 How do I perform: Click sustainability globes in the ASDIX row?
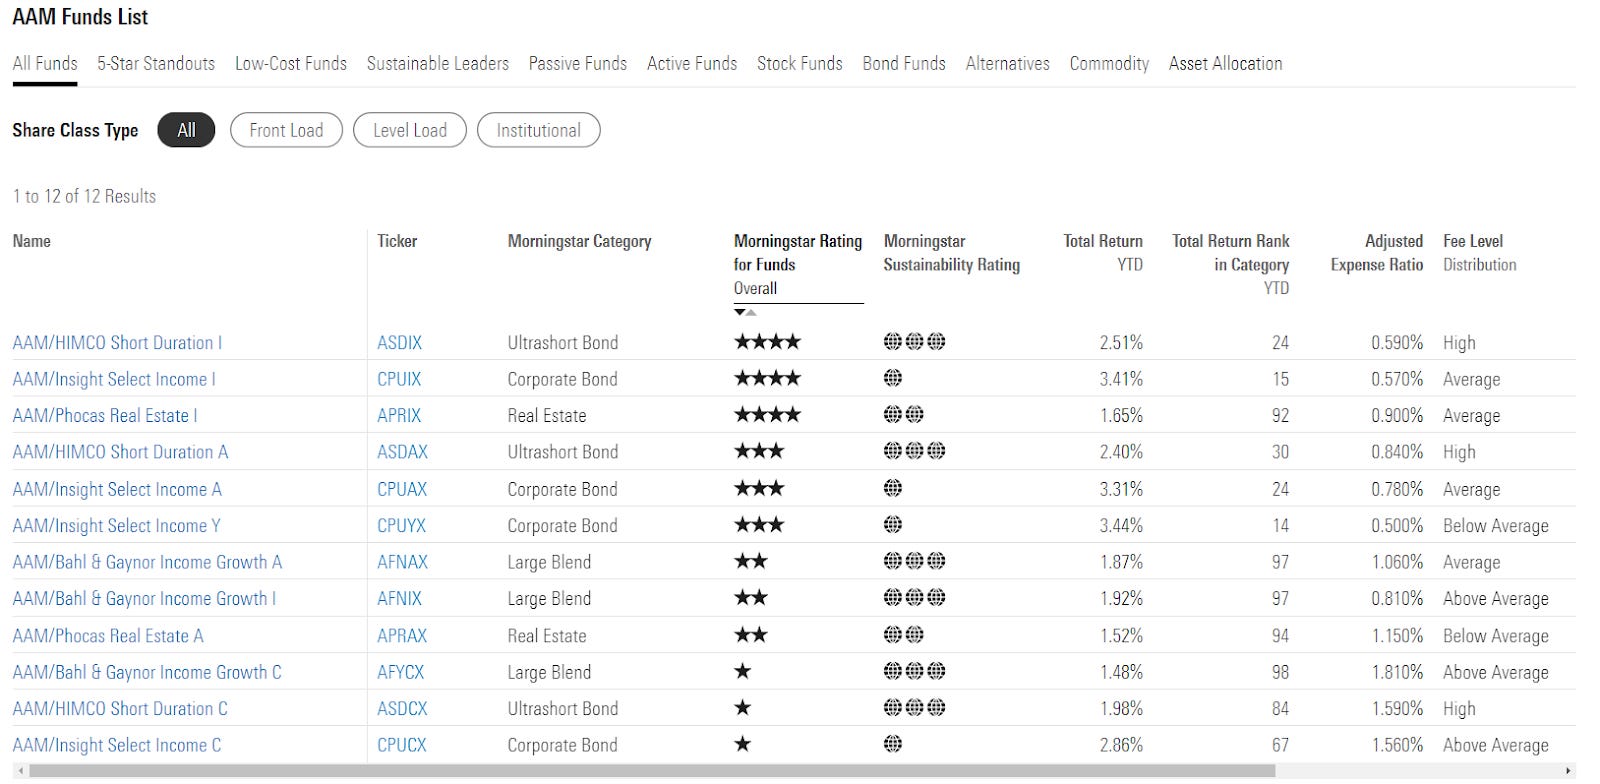coord(914,342)
